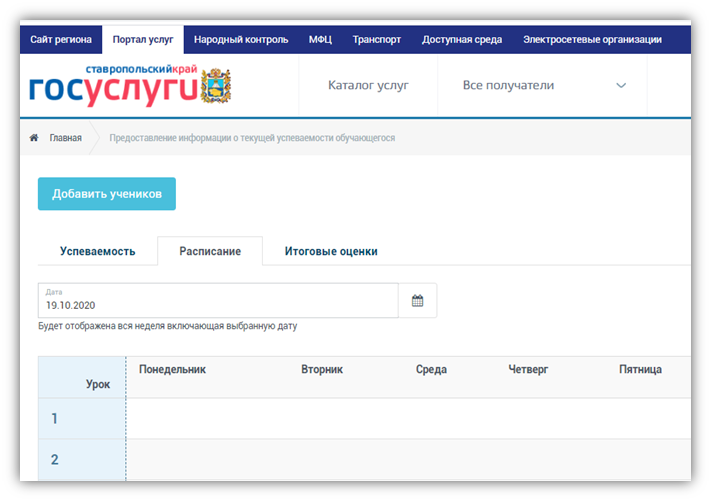Switch to Сайт региона tab
711x501 pixels.
click(x=61, y=39)
